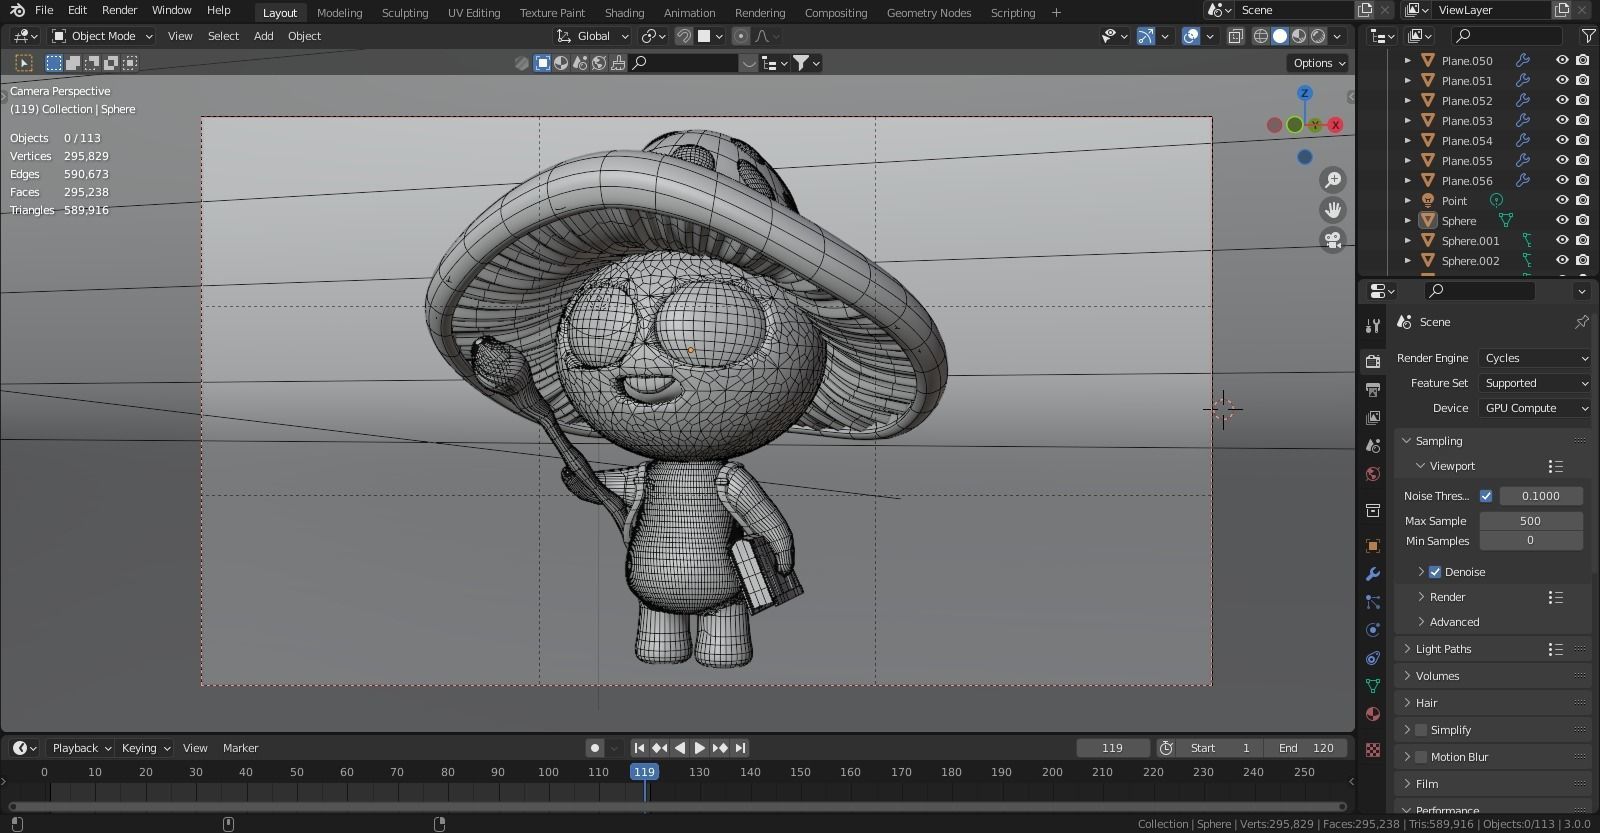Image resolution: width=1600 pixels, height=833 pixels.
Task: Open the Physics properties tab
Action: click(x=1373, y=630)
